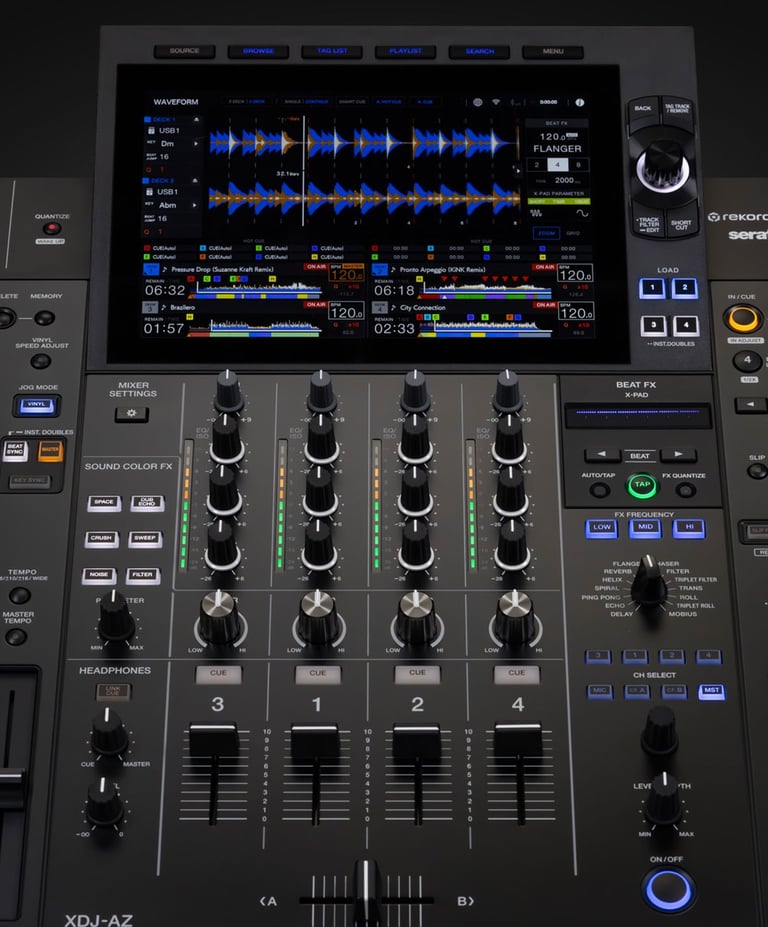Collapse the Deck 3 arrow on the screen
Viewport: 768px width, 927px height.
(195, 180)
